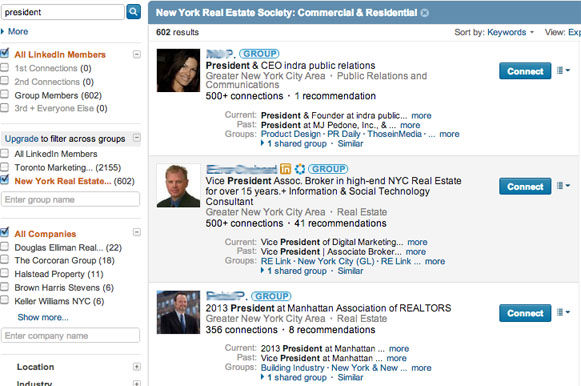Enable the Toronto Marketing group checkbox
This screenshot has height=386, width=581.
pos(4,166)
